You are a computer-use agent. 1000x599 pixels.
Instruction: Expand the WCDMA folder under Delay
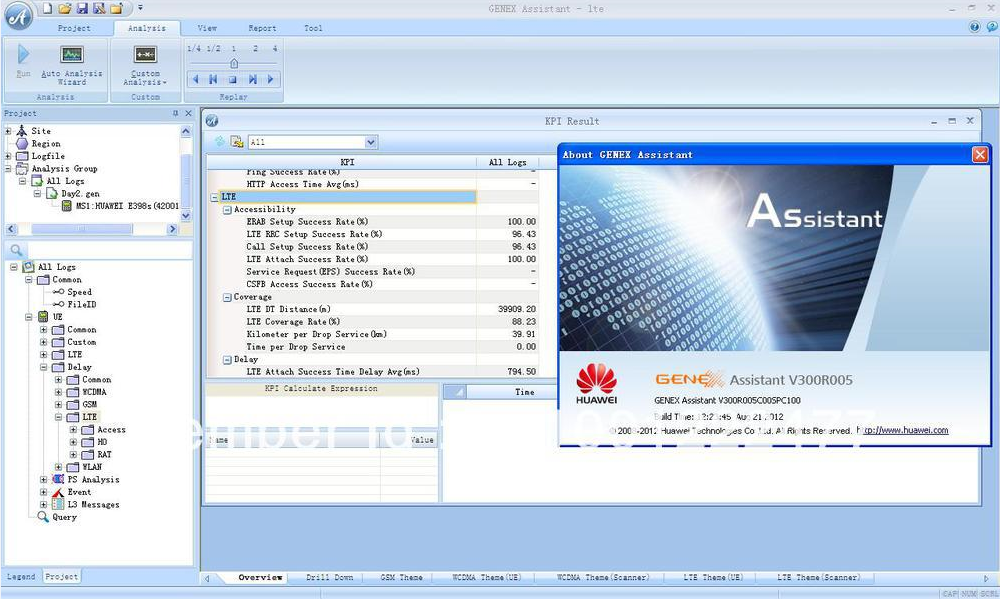[x=58, y=392]
